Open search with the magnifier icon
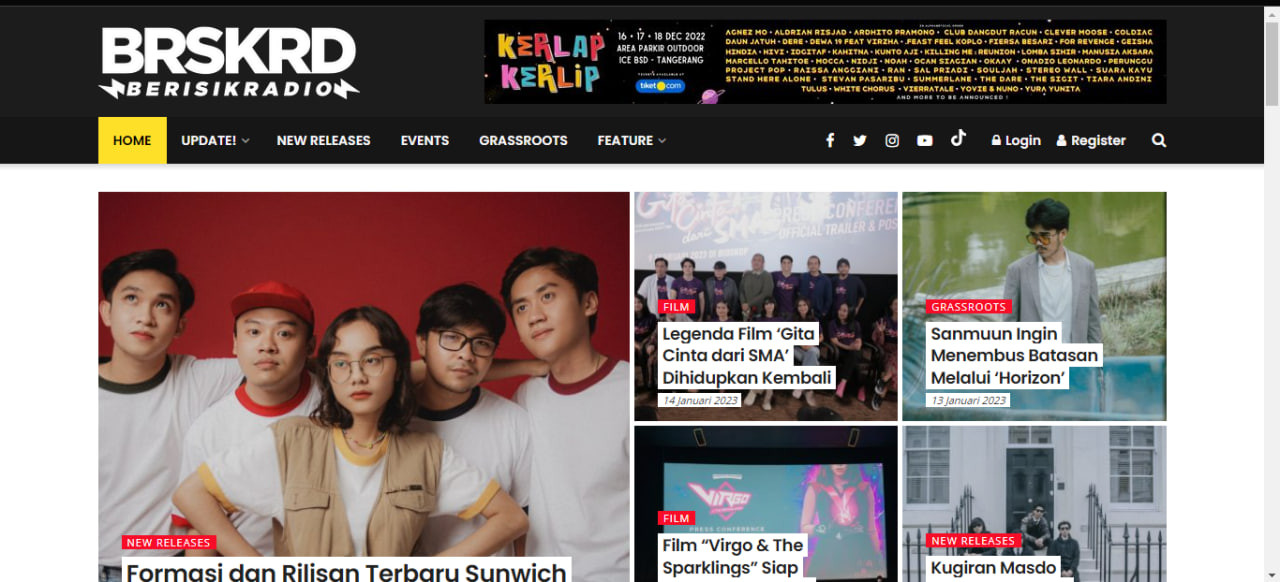1280x582 pixels. click(x=1159, y=141)
